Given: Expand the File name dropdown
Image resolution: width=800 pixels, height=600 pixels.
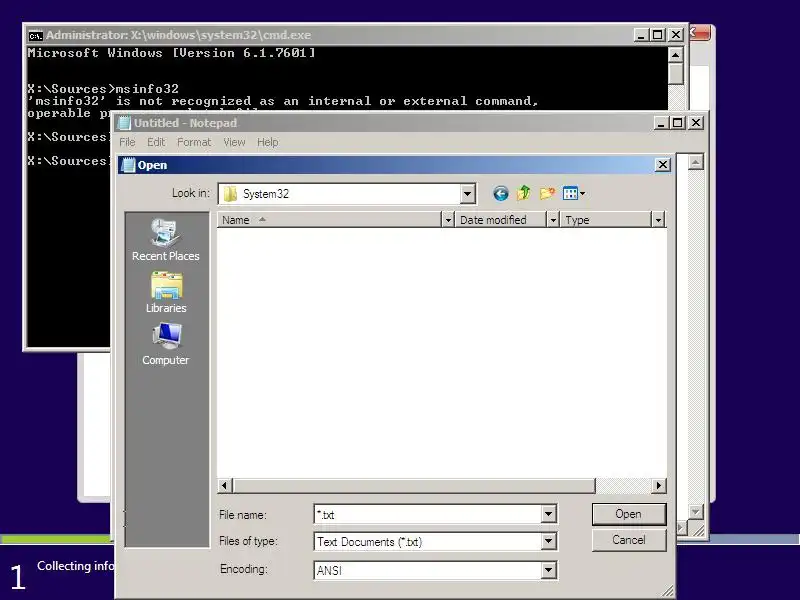Looking at the screenshot, I should click(x=548, y=514).
